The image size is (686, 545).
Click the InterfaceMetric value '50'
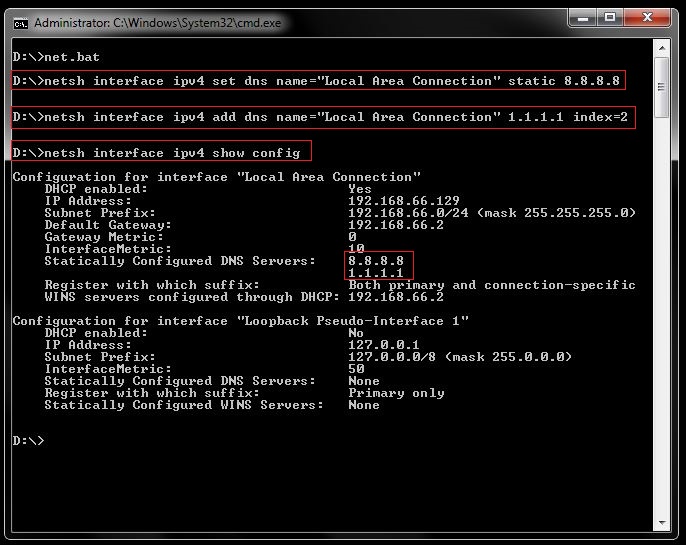click(x=356, y=369)
